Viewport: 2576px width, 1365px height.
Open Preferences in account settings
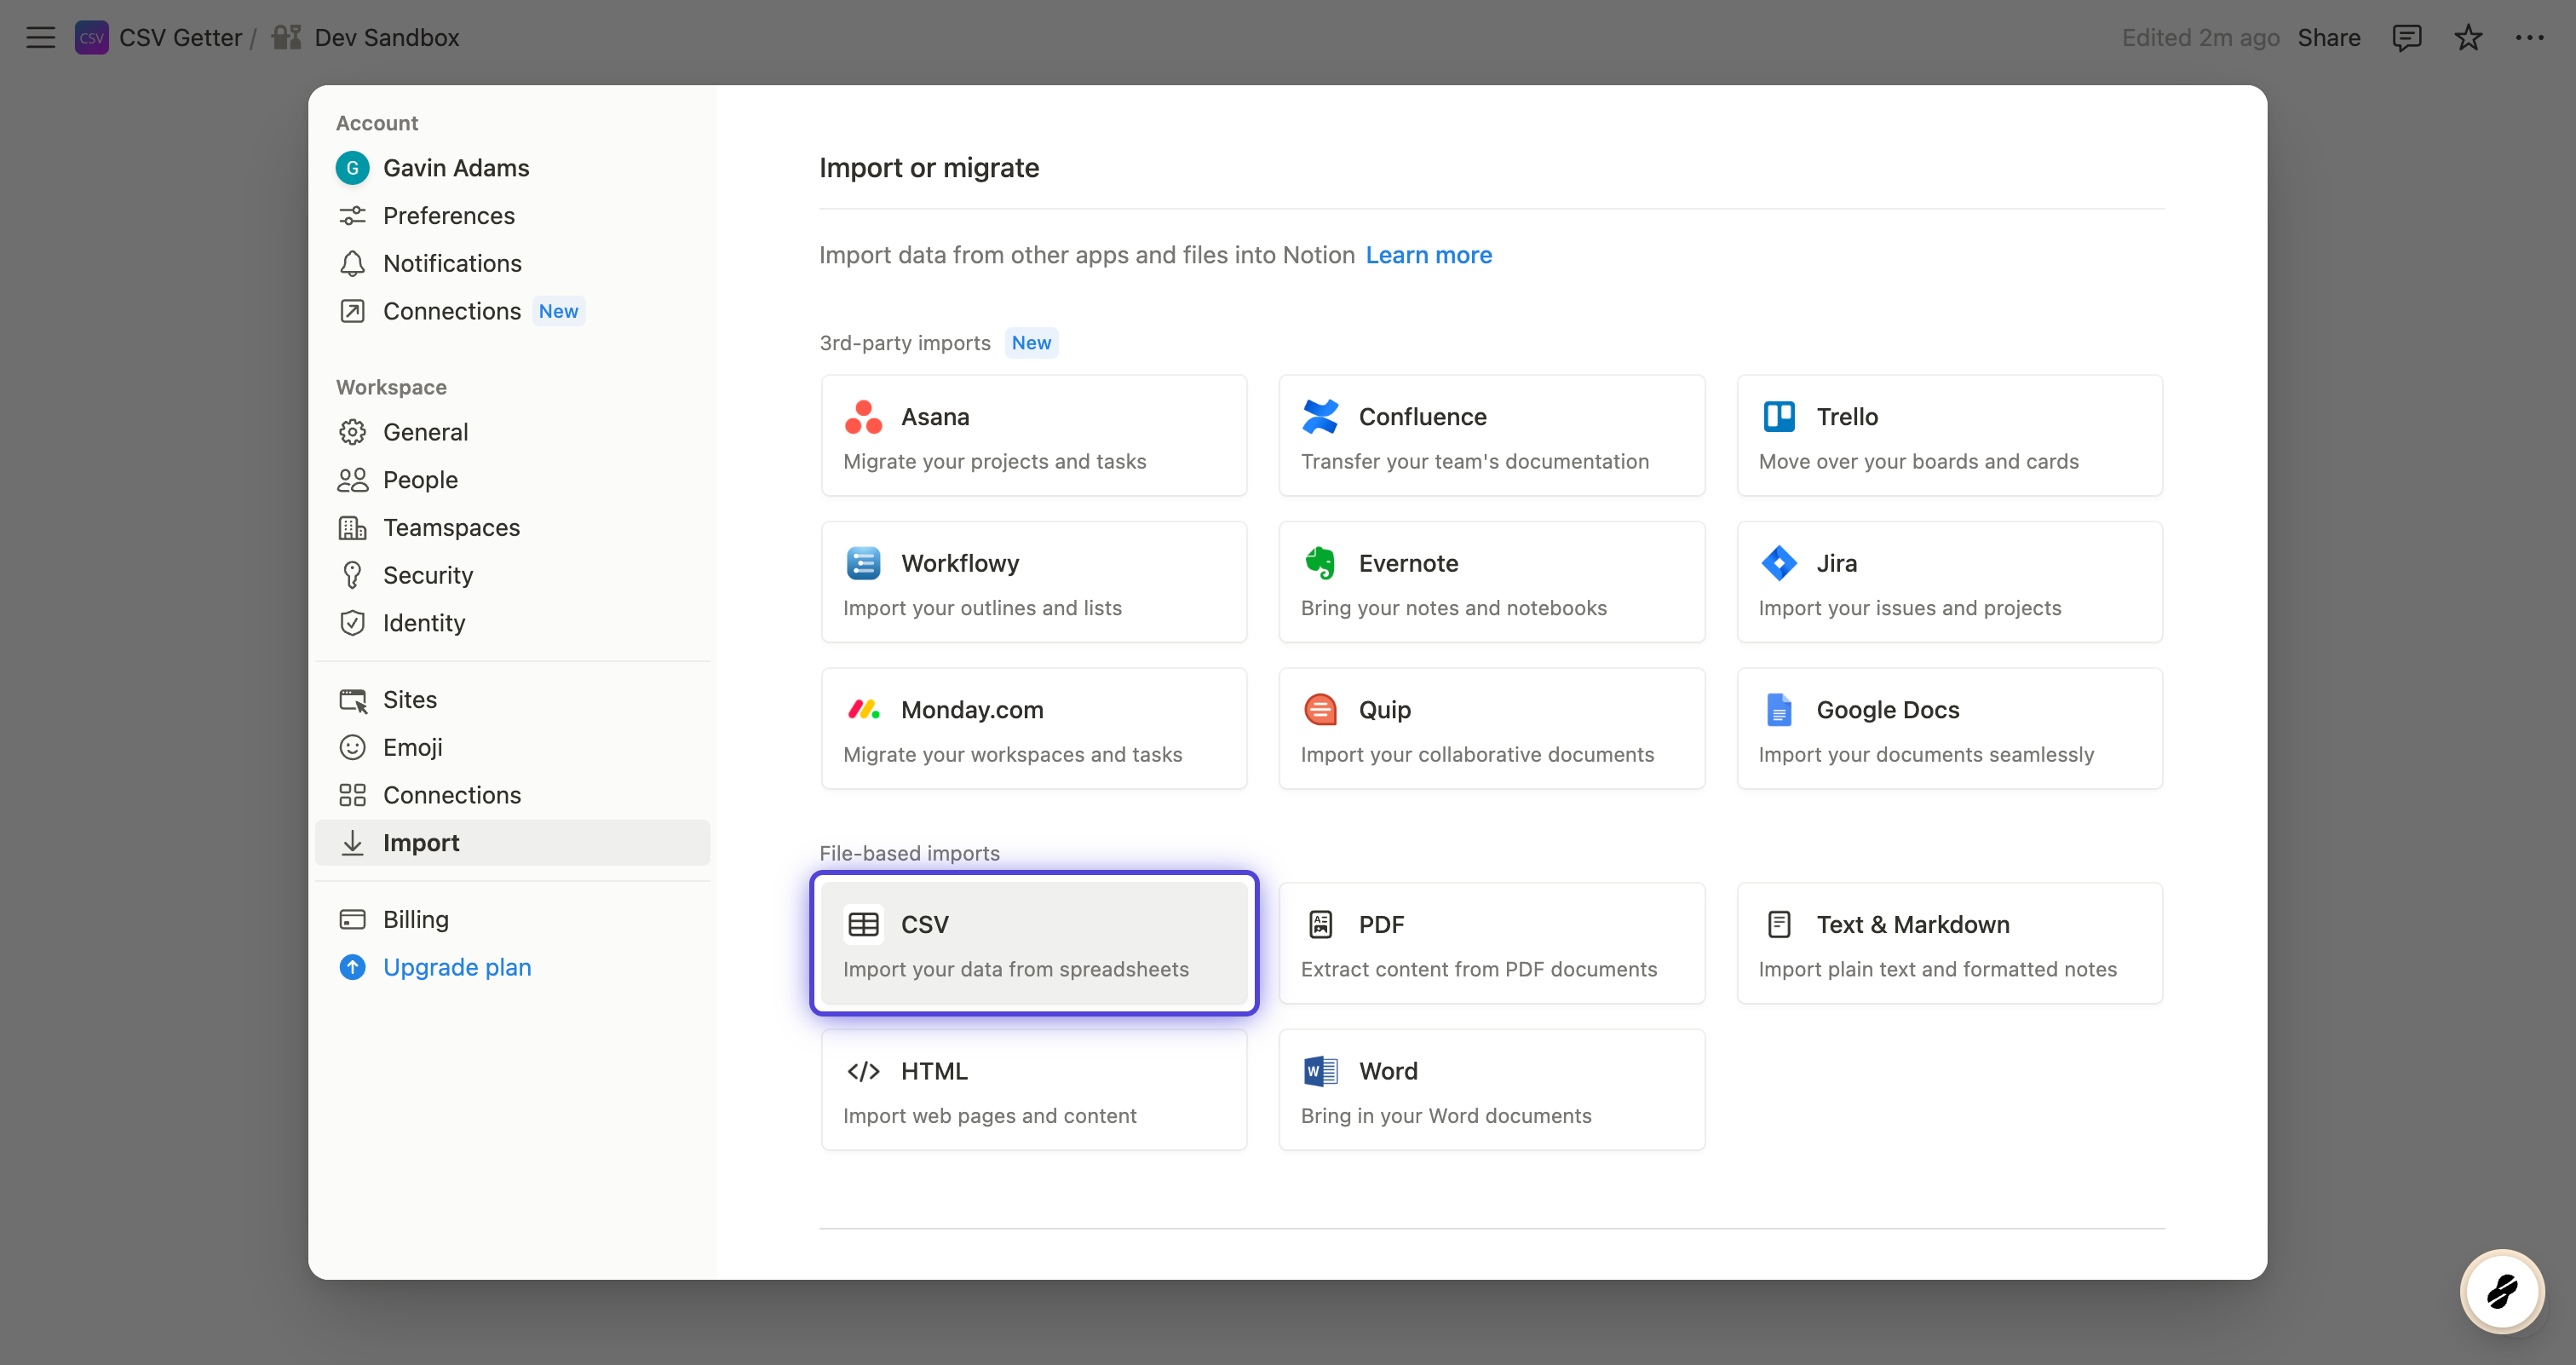tap(448, 216)
